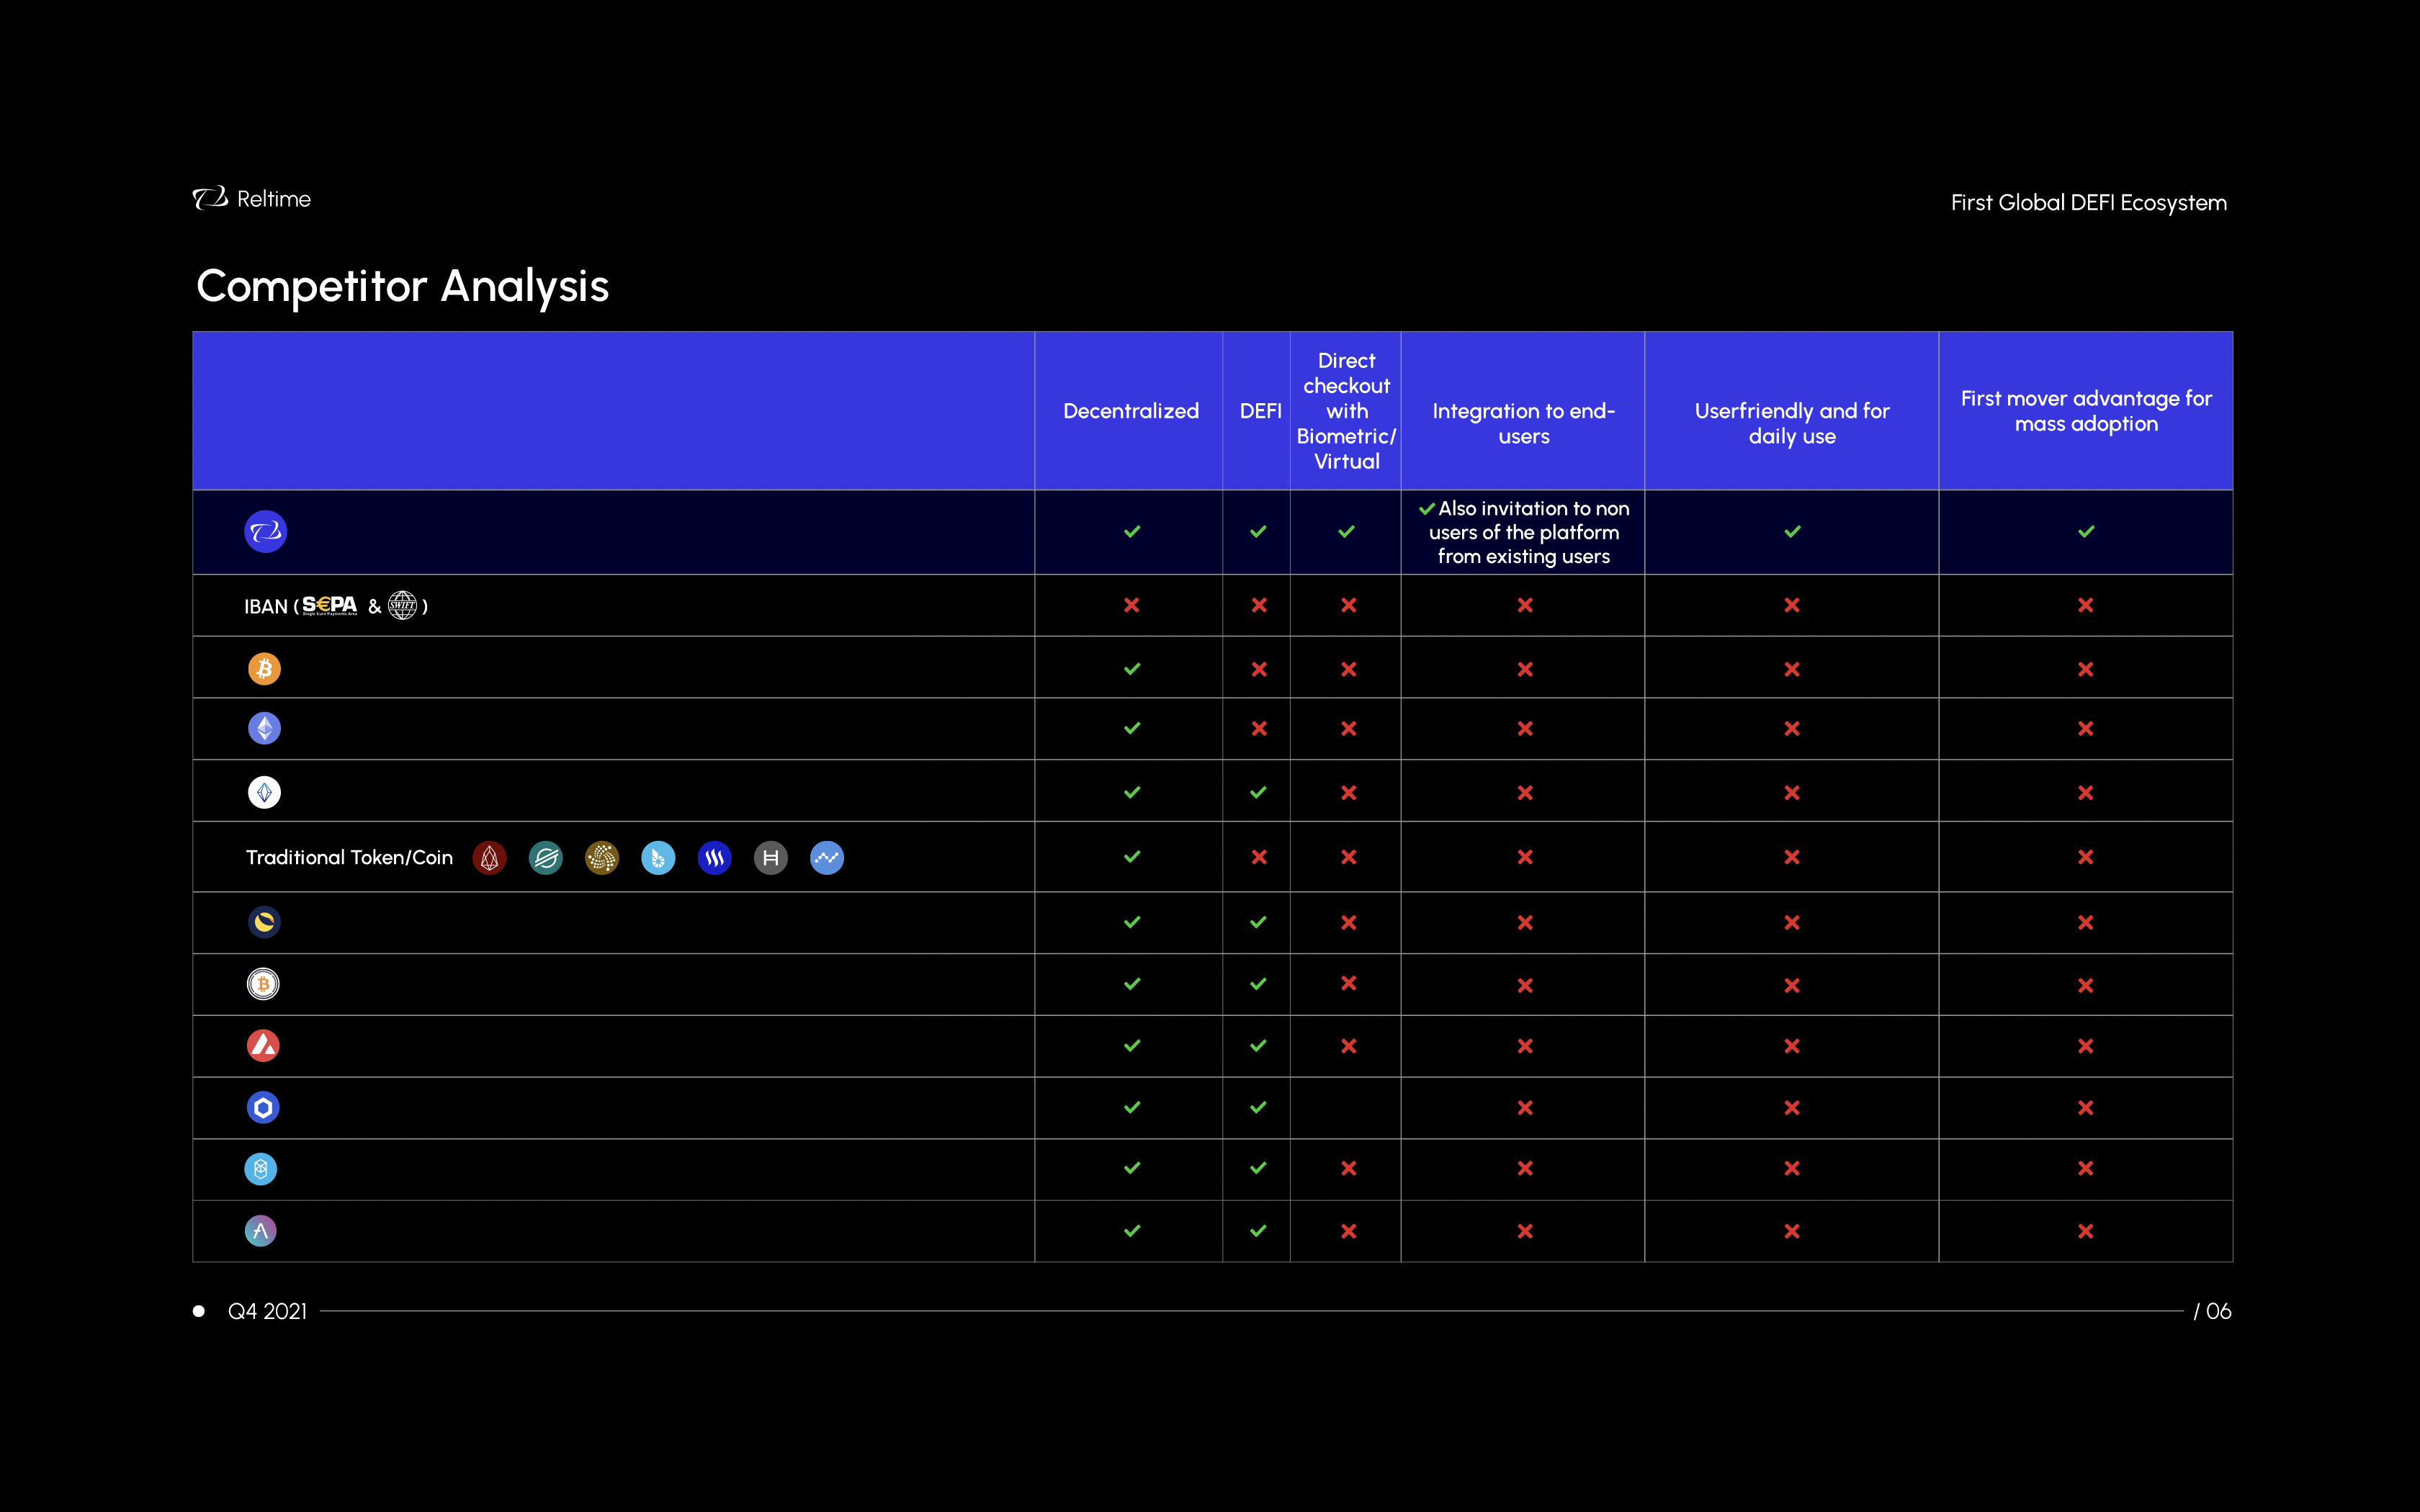
Task: Click the teal Stellar coin icon
Action: pos(545,858)
